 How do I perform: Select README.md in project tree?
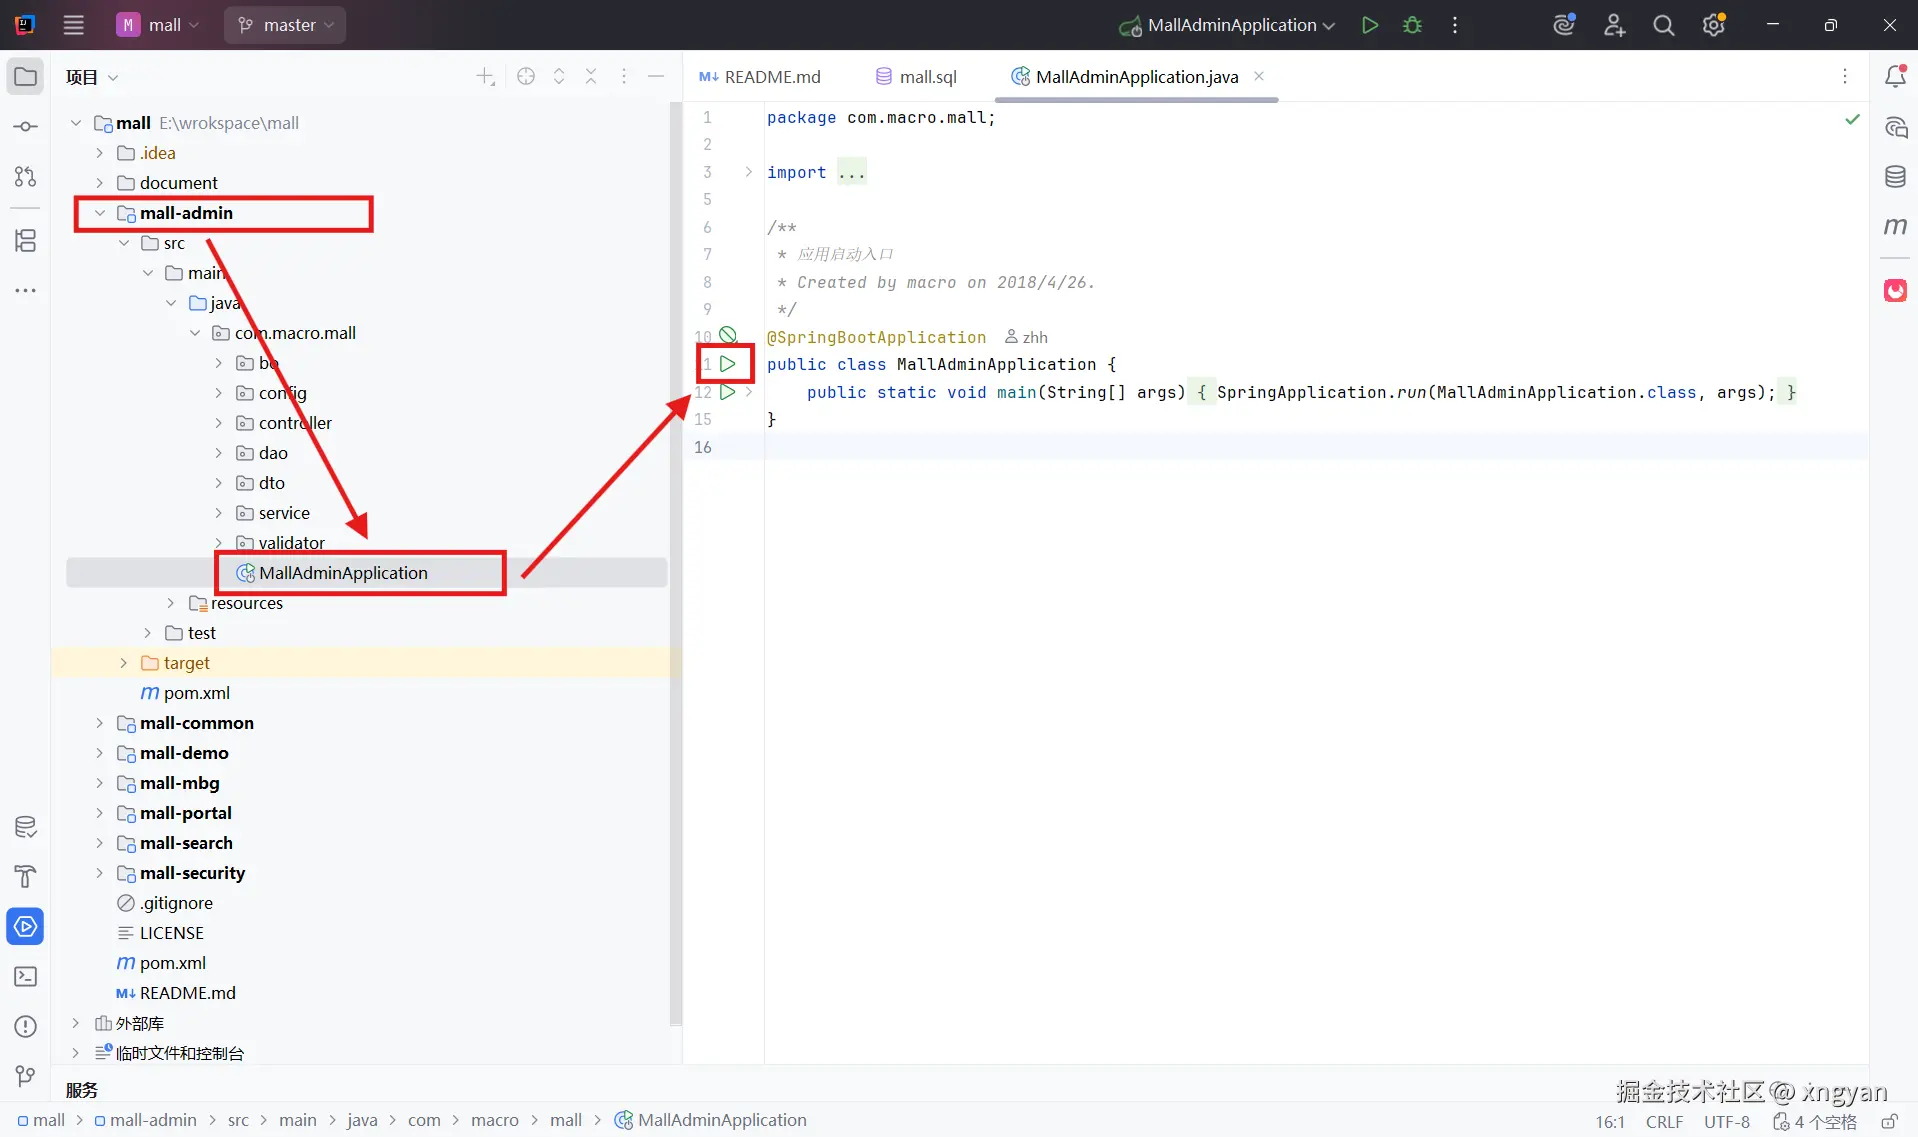pyautogui.click(x=176, y=993)
